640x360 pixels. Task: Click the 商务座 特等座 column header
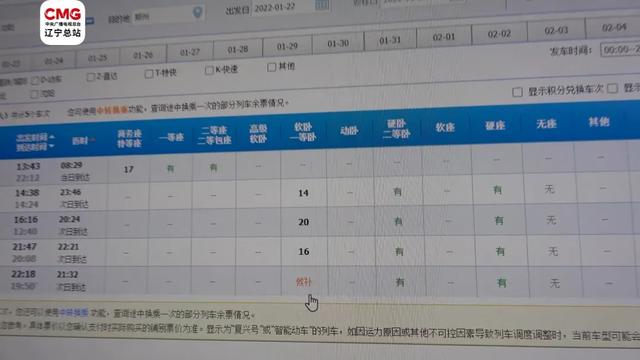pyautogui.click(x=129, y=138)
